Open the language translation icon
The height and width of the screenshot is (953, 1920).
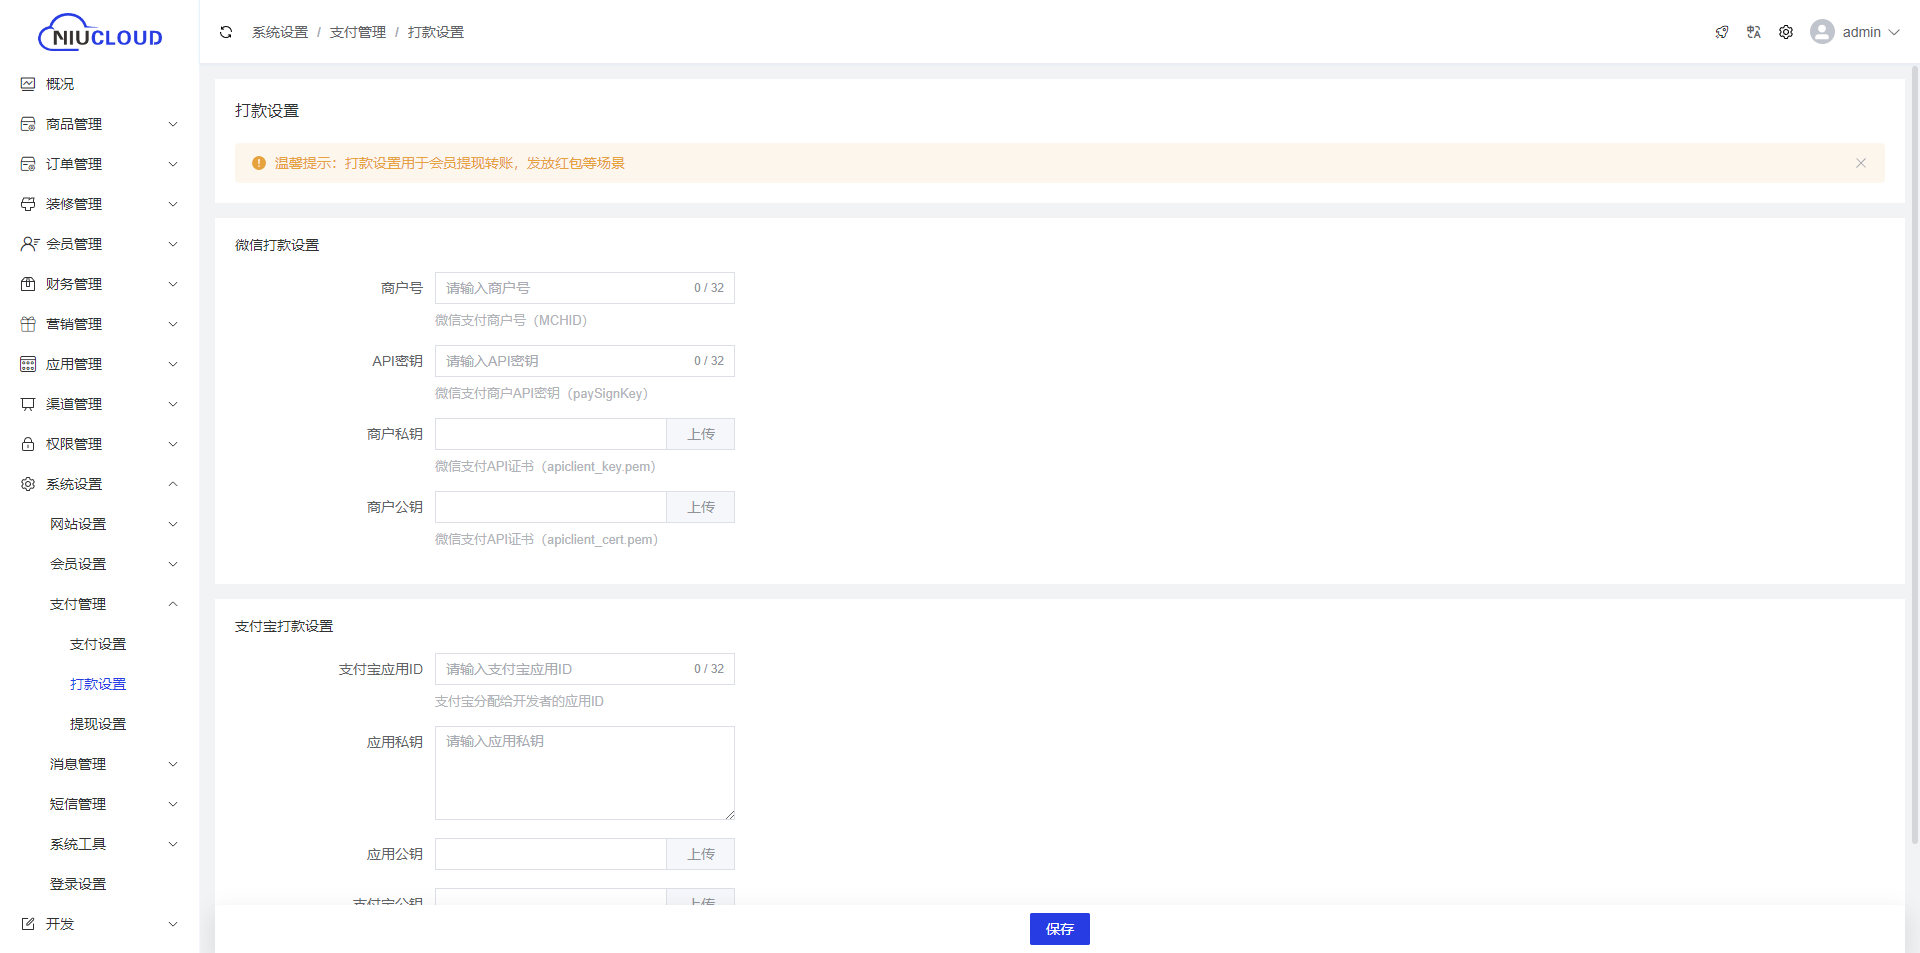(x=1754, y=32)
